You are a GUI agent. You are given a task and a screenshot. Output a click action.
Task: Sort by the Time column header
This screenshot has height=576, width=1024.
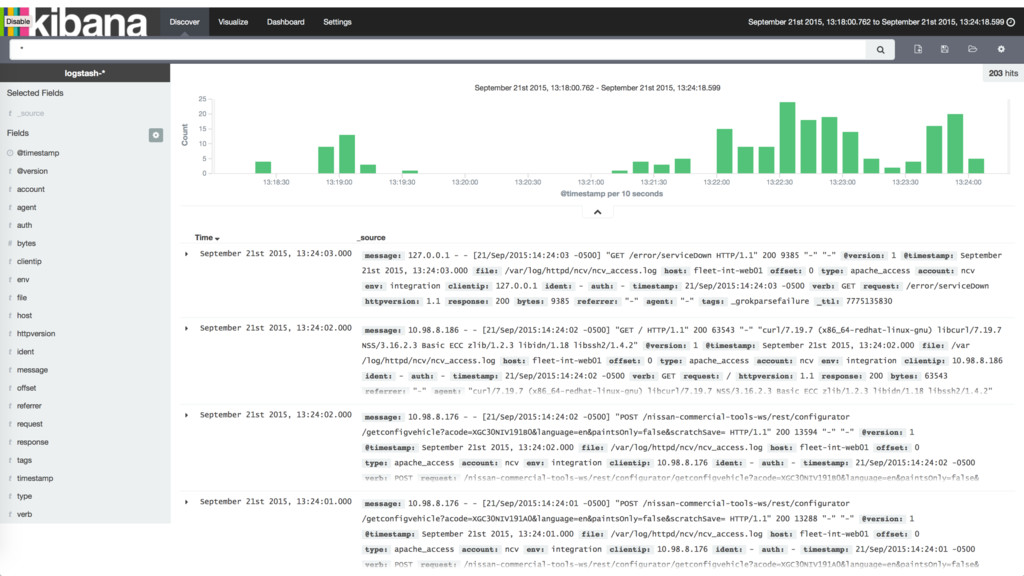point(206,238)
